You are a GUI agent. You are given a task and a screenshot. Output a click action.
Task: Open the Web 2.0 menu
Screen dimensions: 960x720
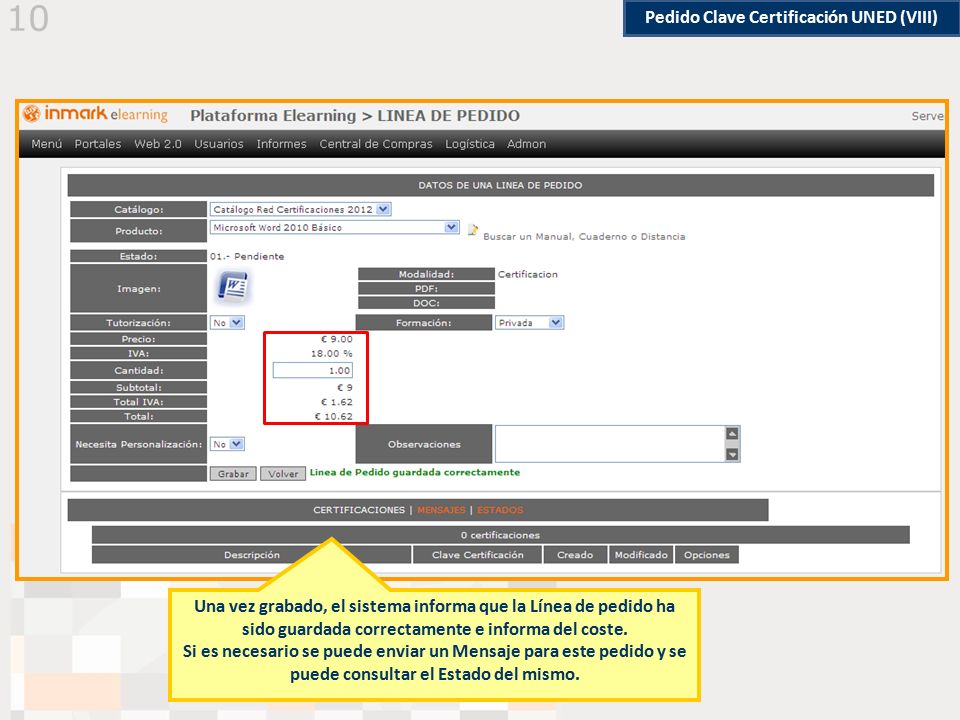point(158,144)
